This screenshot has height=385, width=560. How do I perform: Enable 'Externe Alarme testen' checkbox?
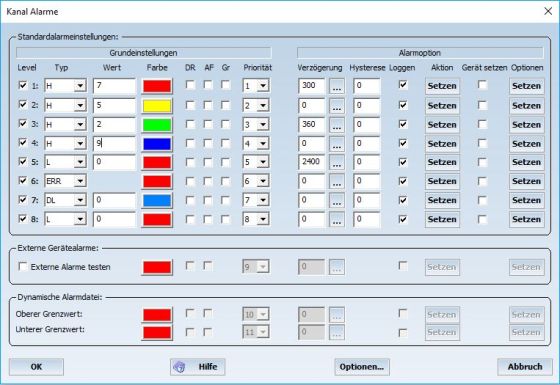point(23,266)
